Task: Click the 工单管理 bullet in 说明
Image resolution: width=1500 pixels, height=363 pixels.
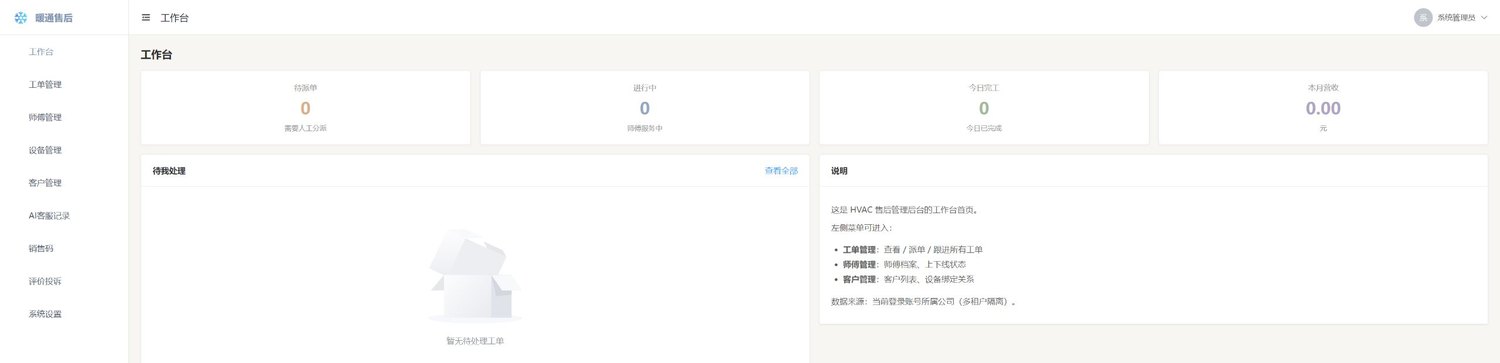Action: click(912, 249)
